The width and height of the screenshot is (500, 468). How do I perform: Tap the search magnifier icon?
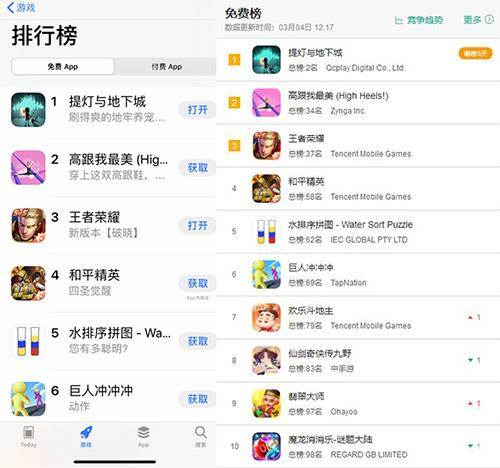tap(201, 433)
